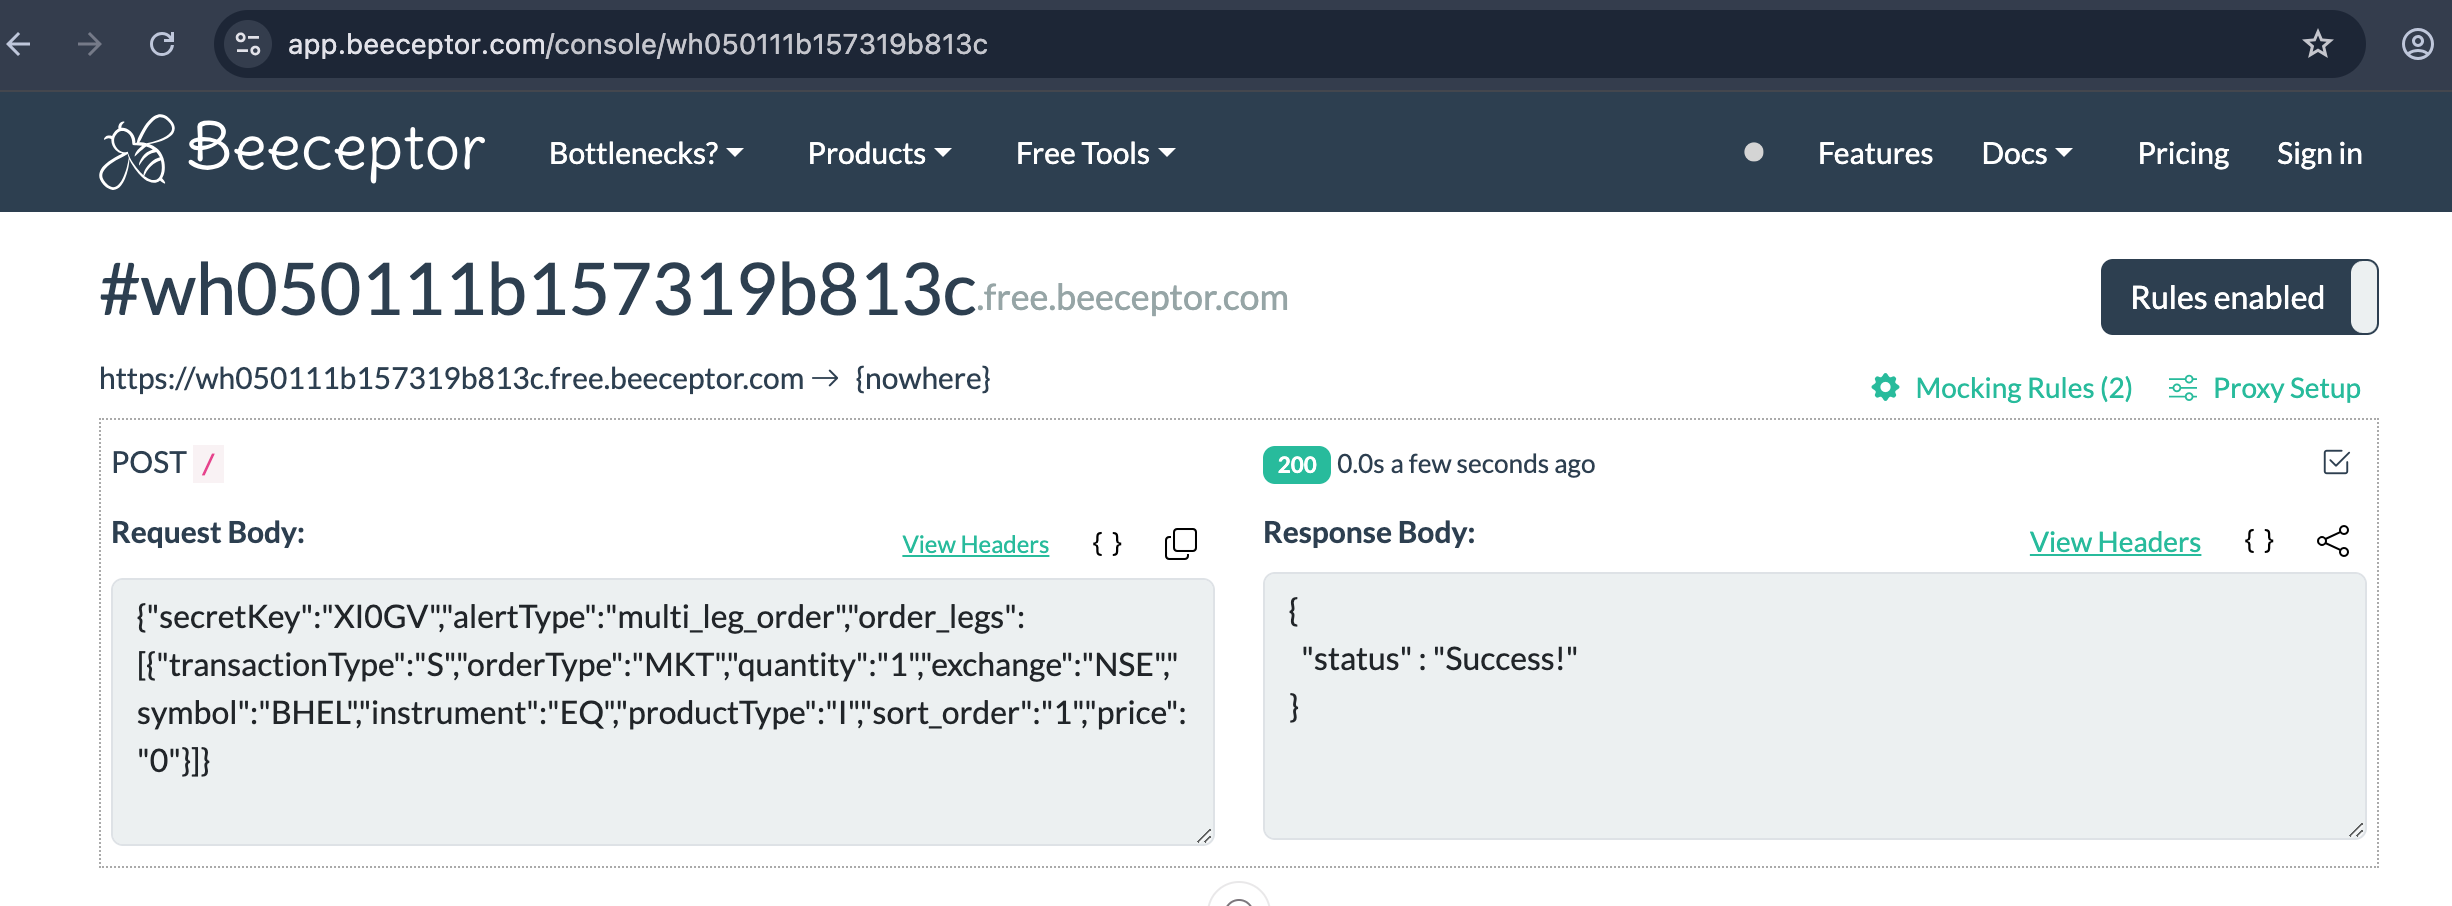The width and height of the screenshot is (2452, 906).
Task: Click the POST / request path label
Action: pos(167,463)
